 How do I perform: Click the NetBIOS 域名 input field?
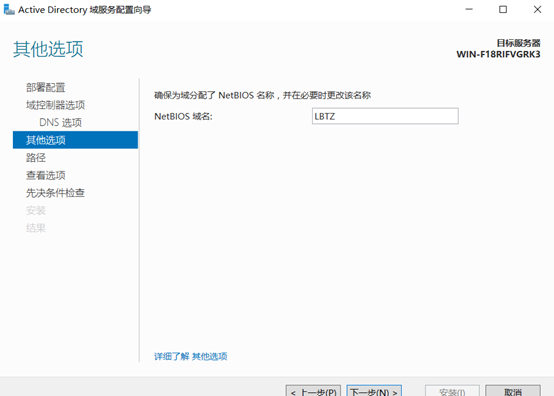tap(385, 116)
